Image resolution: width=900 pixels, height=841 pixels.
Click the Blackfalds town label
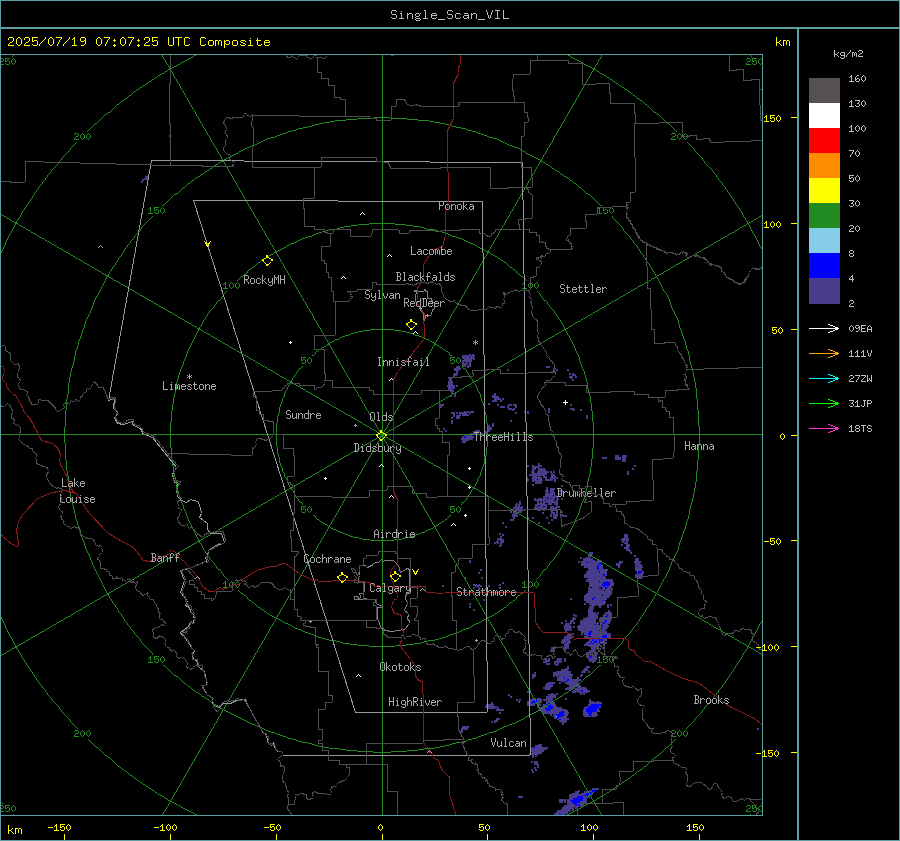[425, 277]
